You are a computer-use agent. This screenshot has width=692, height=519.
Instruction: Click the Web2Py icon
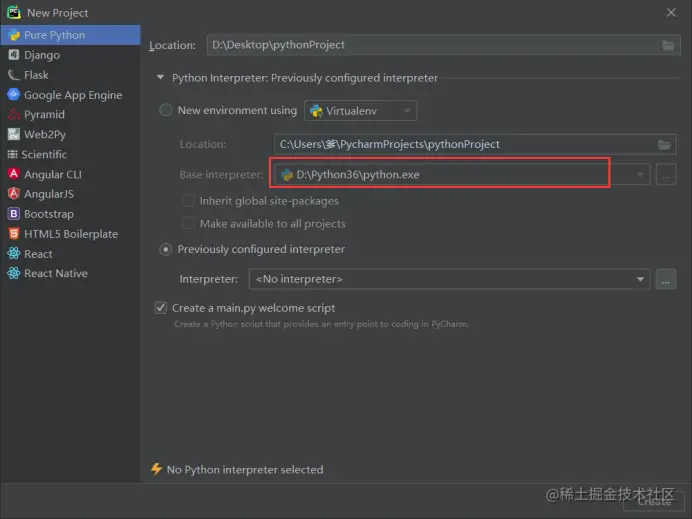(14, 134)
